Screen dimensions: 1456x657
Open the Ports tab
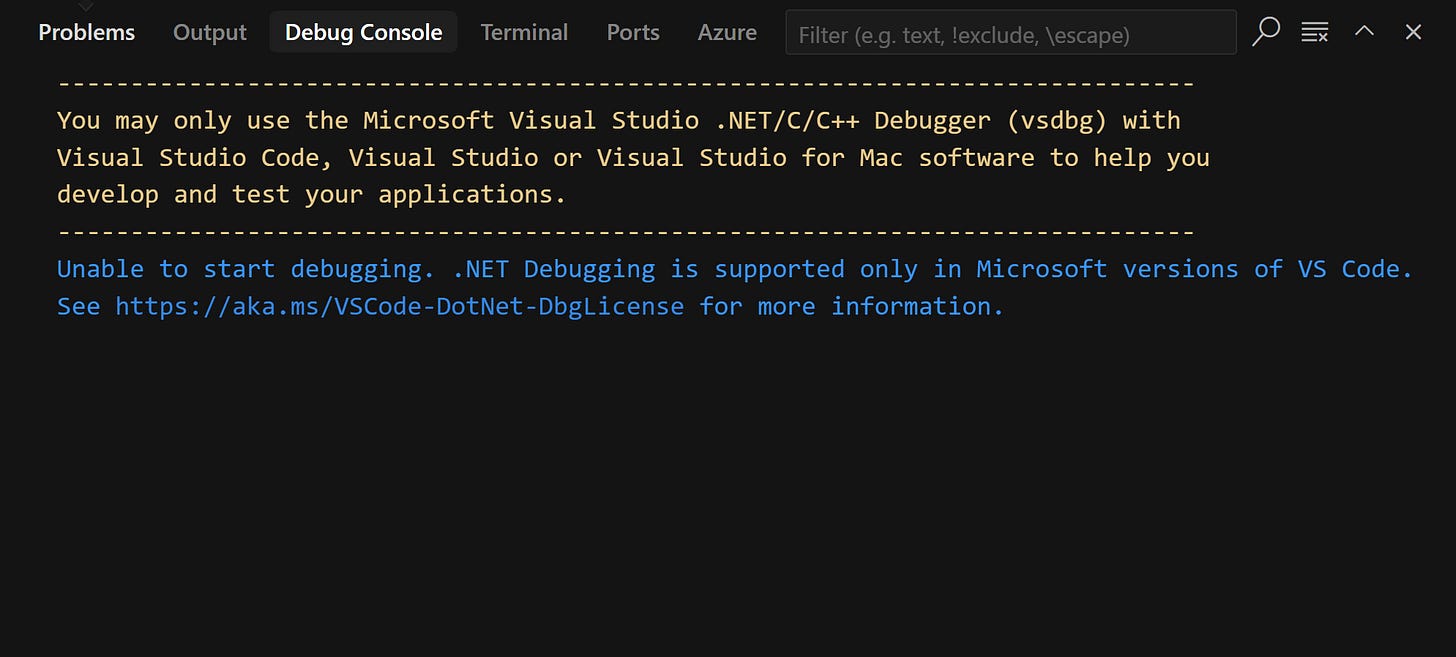coord(632,31)
